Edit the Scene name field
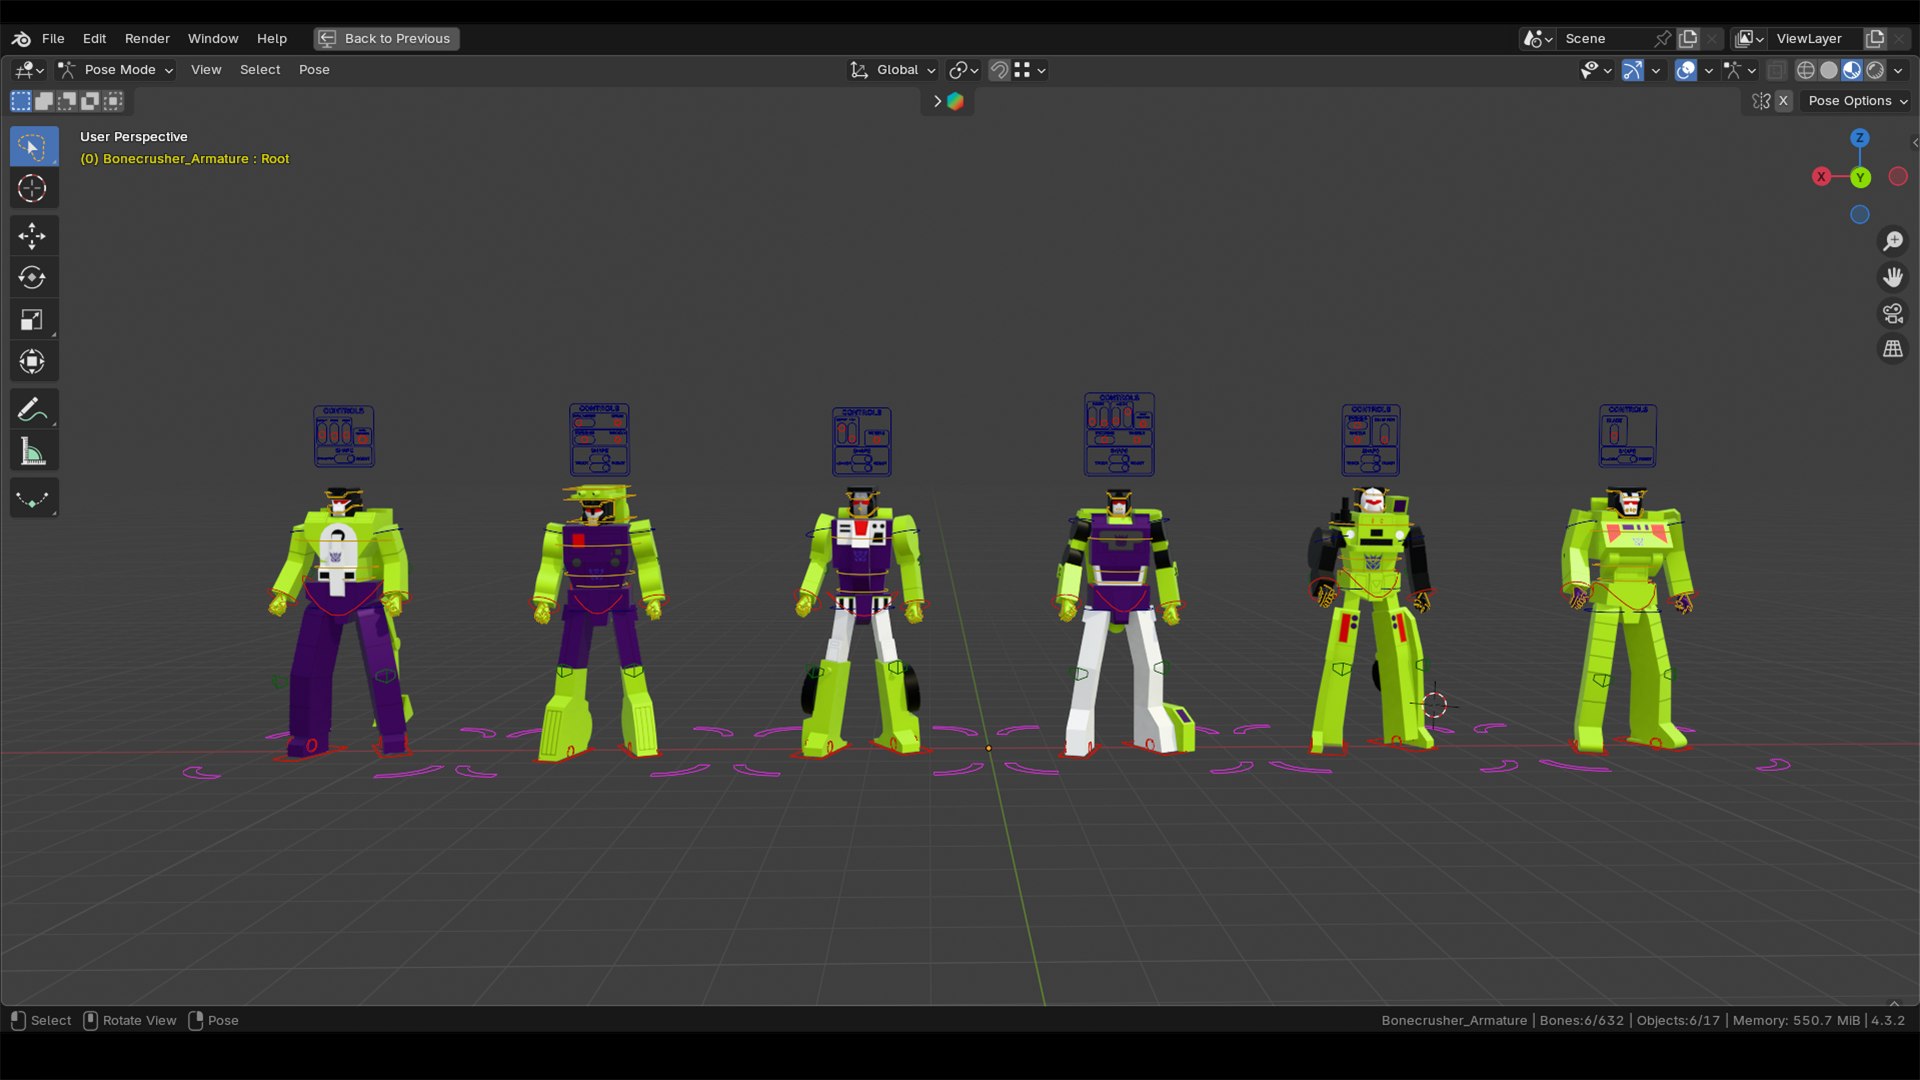The height and width of the screenshot is (1080, 1920). 1605,38
